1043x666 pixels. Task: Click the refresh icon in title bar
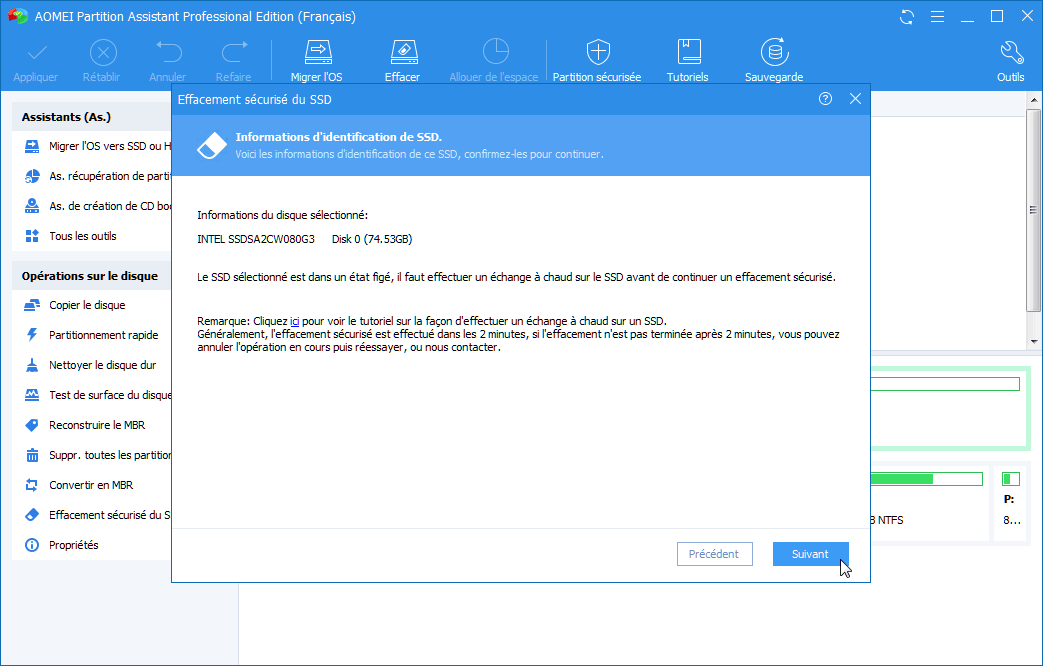[x=907, y=17]
